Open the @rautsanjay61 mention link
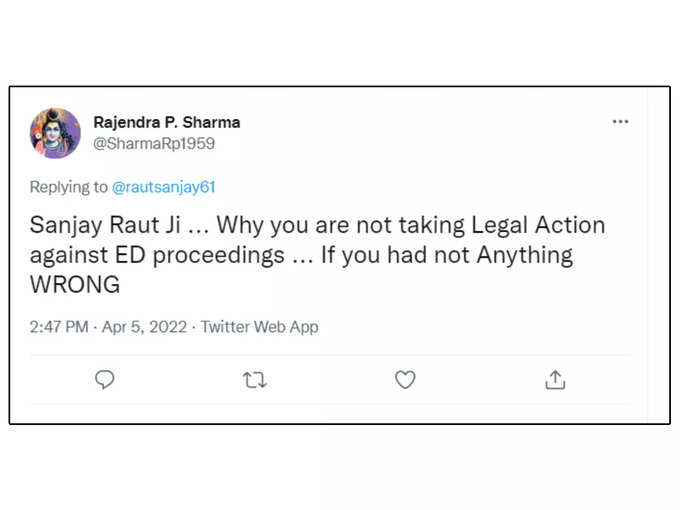680x510 pixels. coord(163,187)
